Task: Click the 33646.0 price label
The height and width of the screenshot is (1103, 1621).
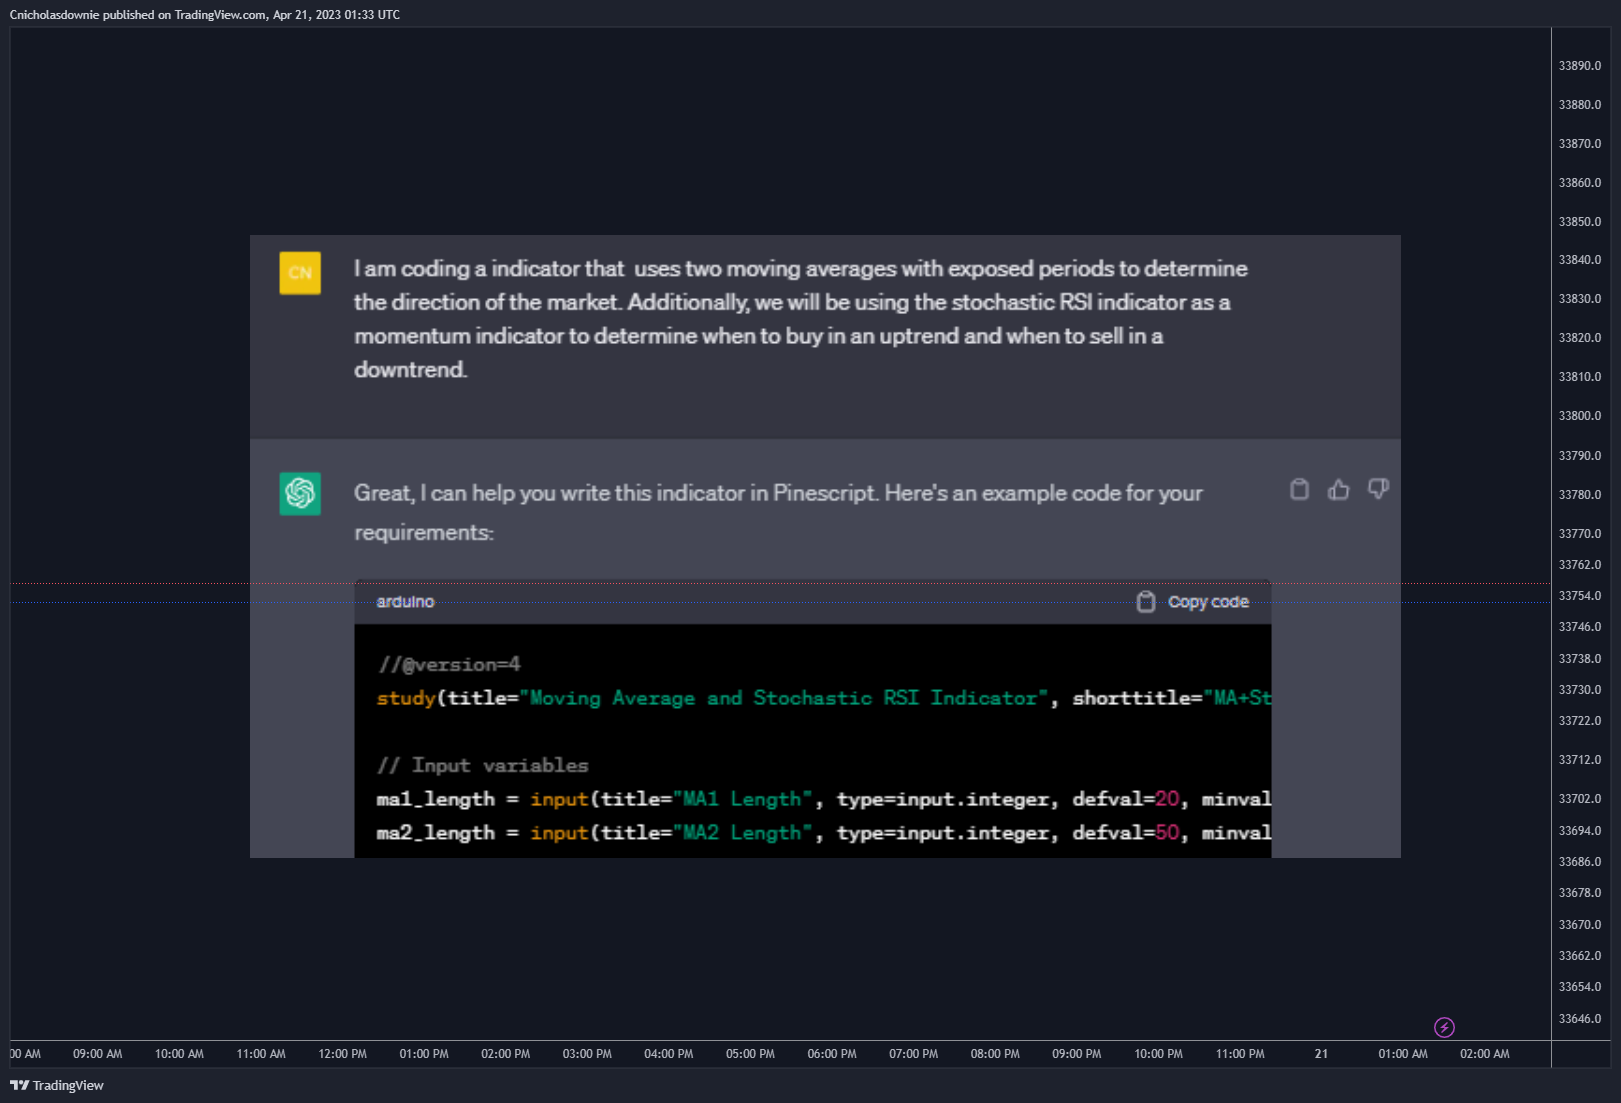Action: [1580, 1019]
